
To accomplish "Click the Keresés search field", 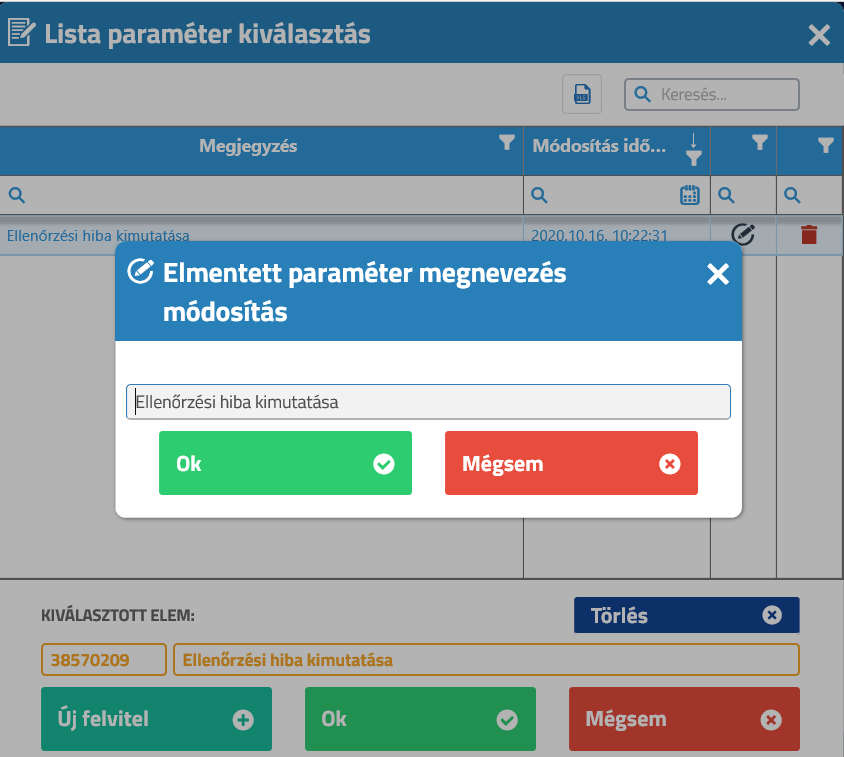I will (712, 95).
